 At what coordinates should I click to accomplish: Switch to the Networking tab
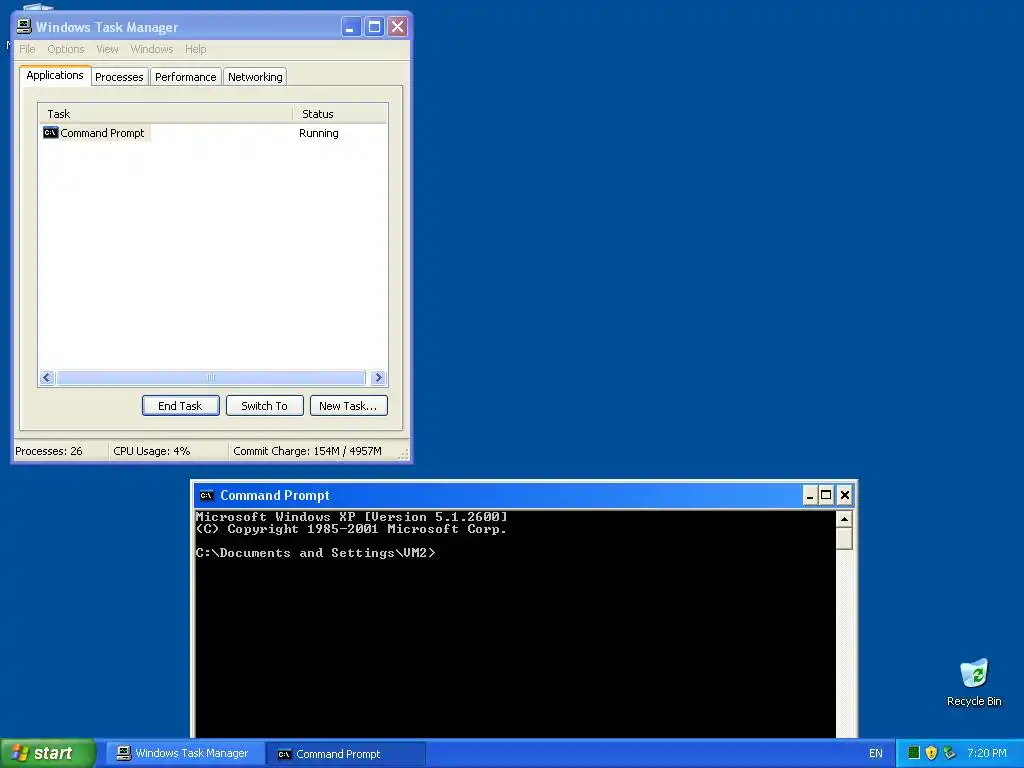[255, 76]
